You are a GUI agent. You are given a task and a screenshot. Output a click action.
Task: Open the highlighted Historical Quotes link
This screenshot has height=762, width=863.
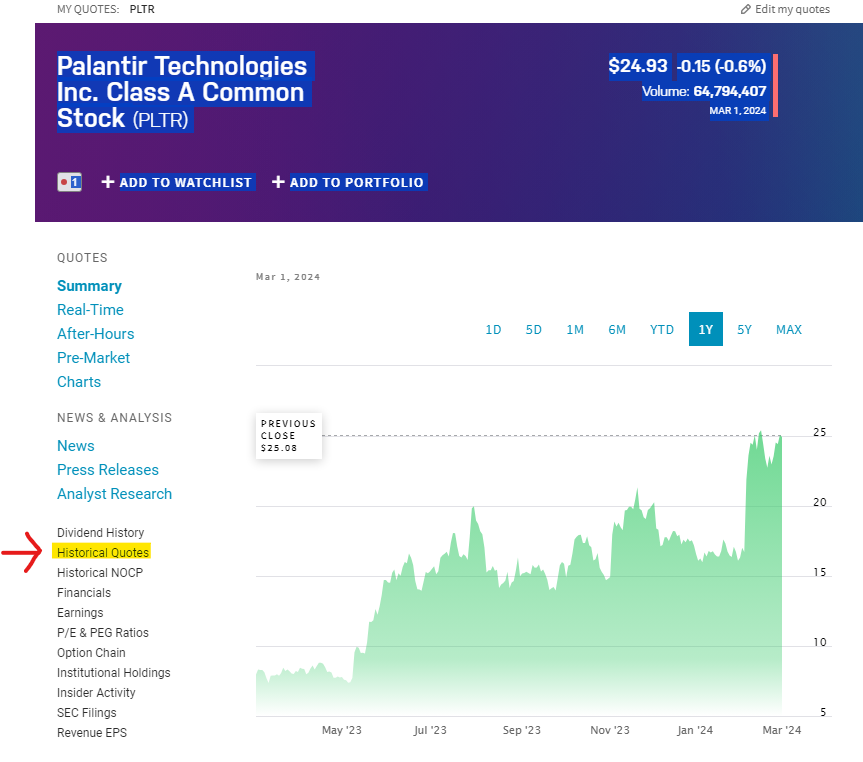(x=103, y=552)
